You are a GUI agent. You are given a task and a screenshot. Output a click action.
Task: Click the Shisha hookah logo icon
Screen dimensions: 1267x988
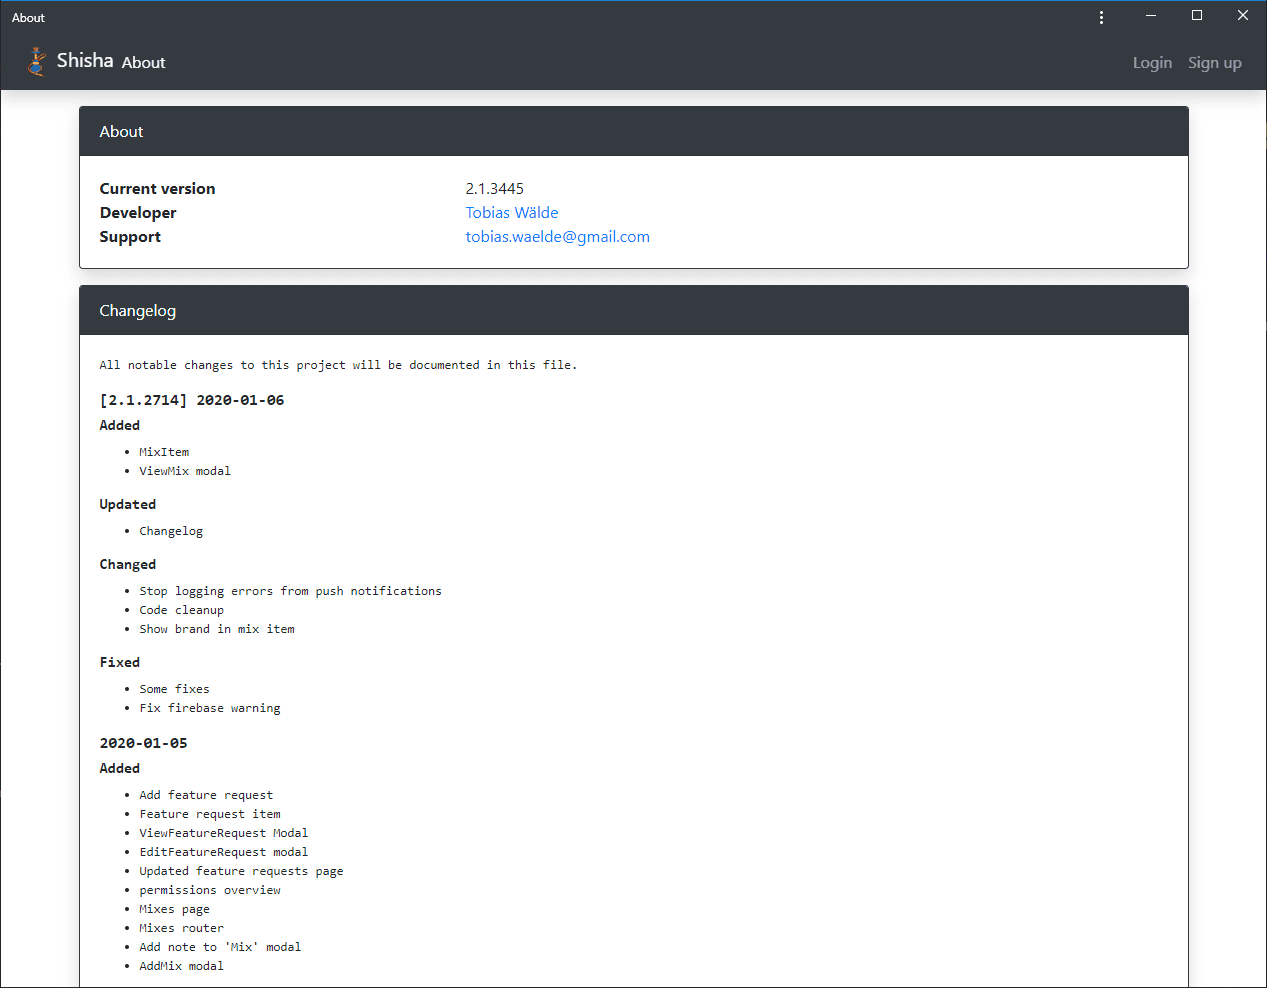pos(37,62)
